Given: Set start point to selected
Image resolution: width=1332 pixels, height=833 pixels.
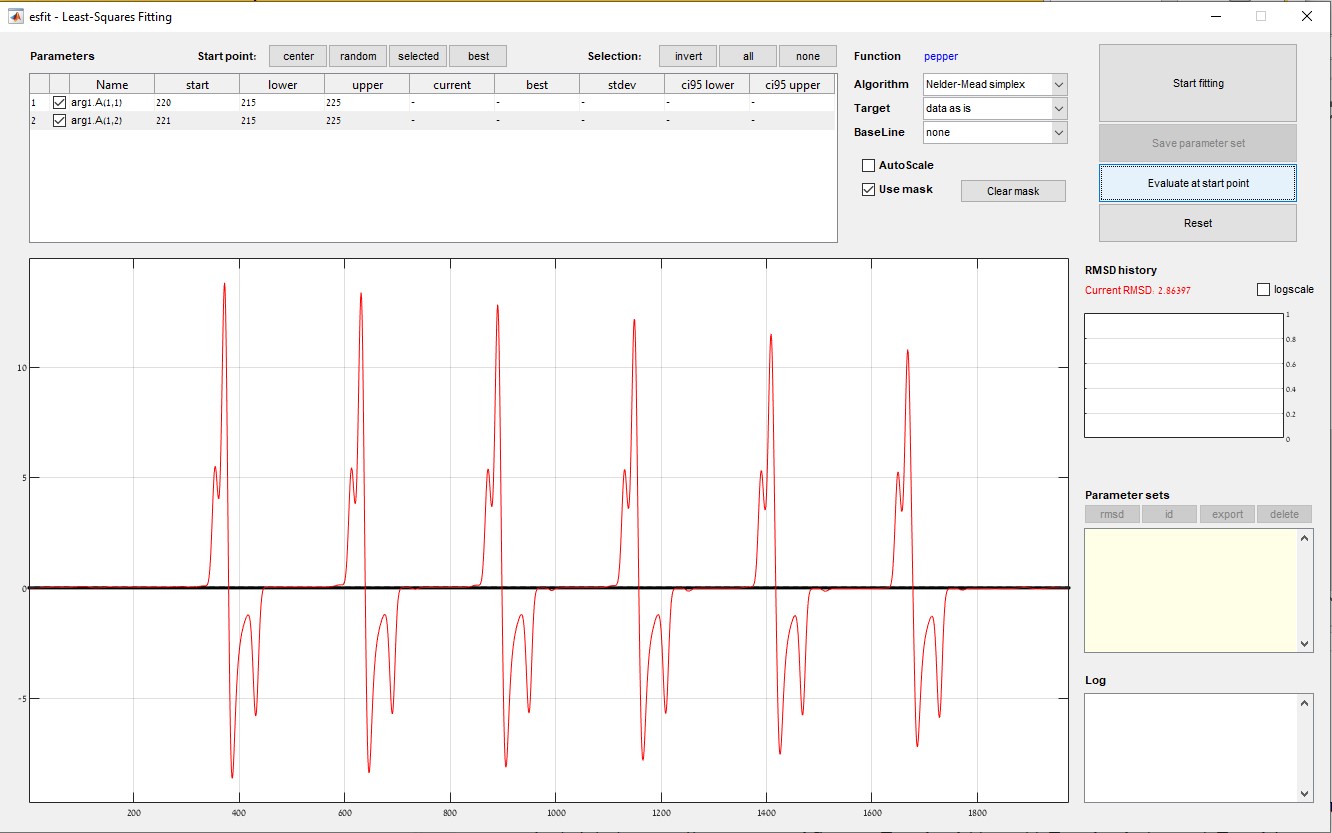Looking at the screenshot, I should point(418,56).
